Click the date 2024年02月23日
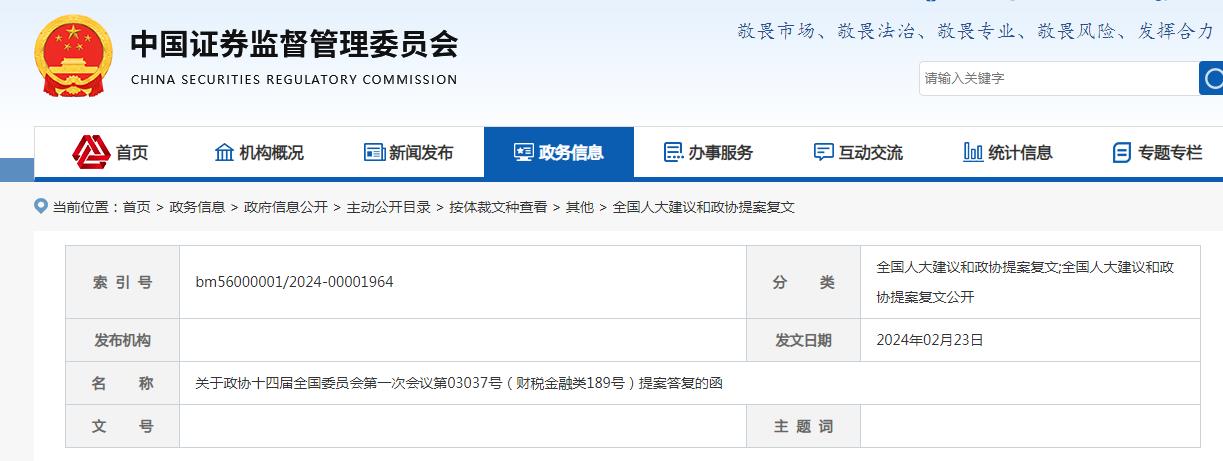The height and width of the screenshot is (461, 1223). [x=930, y=340]
